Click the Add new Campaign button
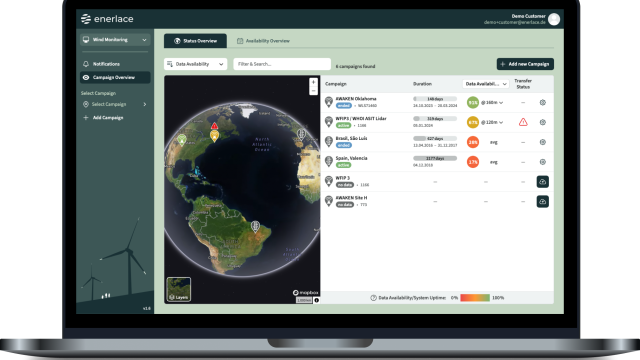This screenshot has width=640, height=360. 525,64
